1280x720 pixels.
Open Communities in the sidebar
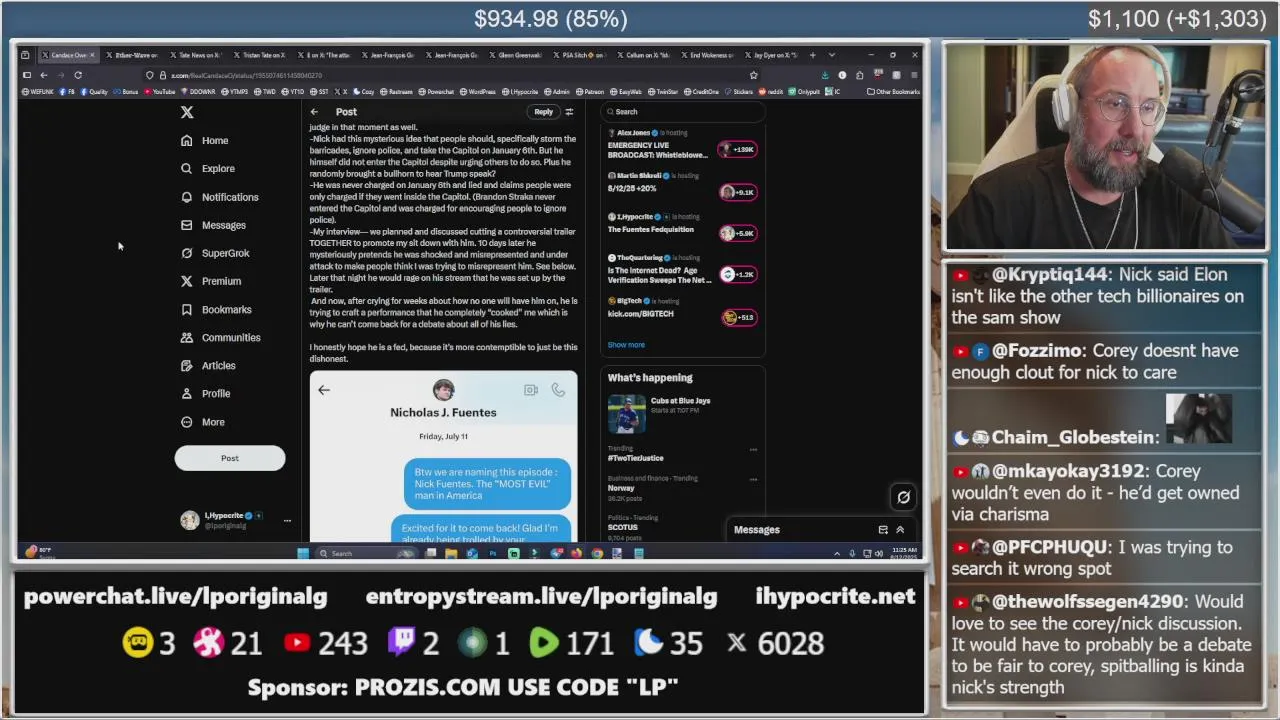tap(220, 337)
